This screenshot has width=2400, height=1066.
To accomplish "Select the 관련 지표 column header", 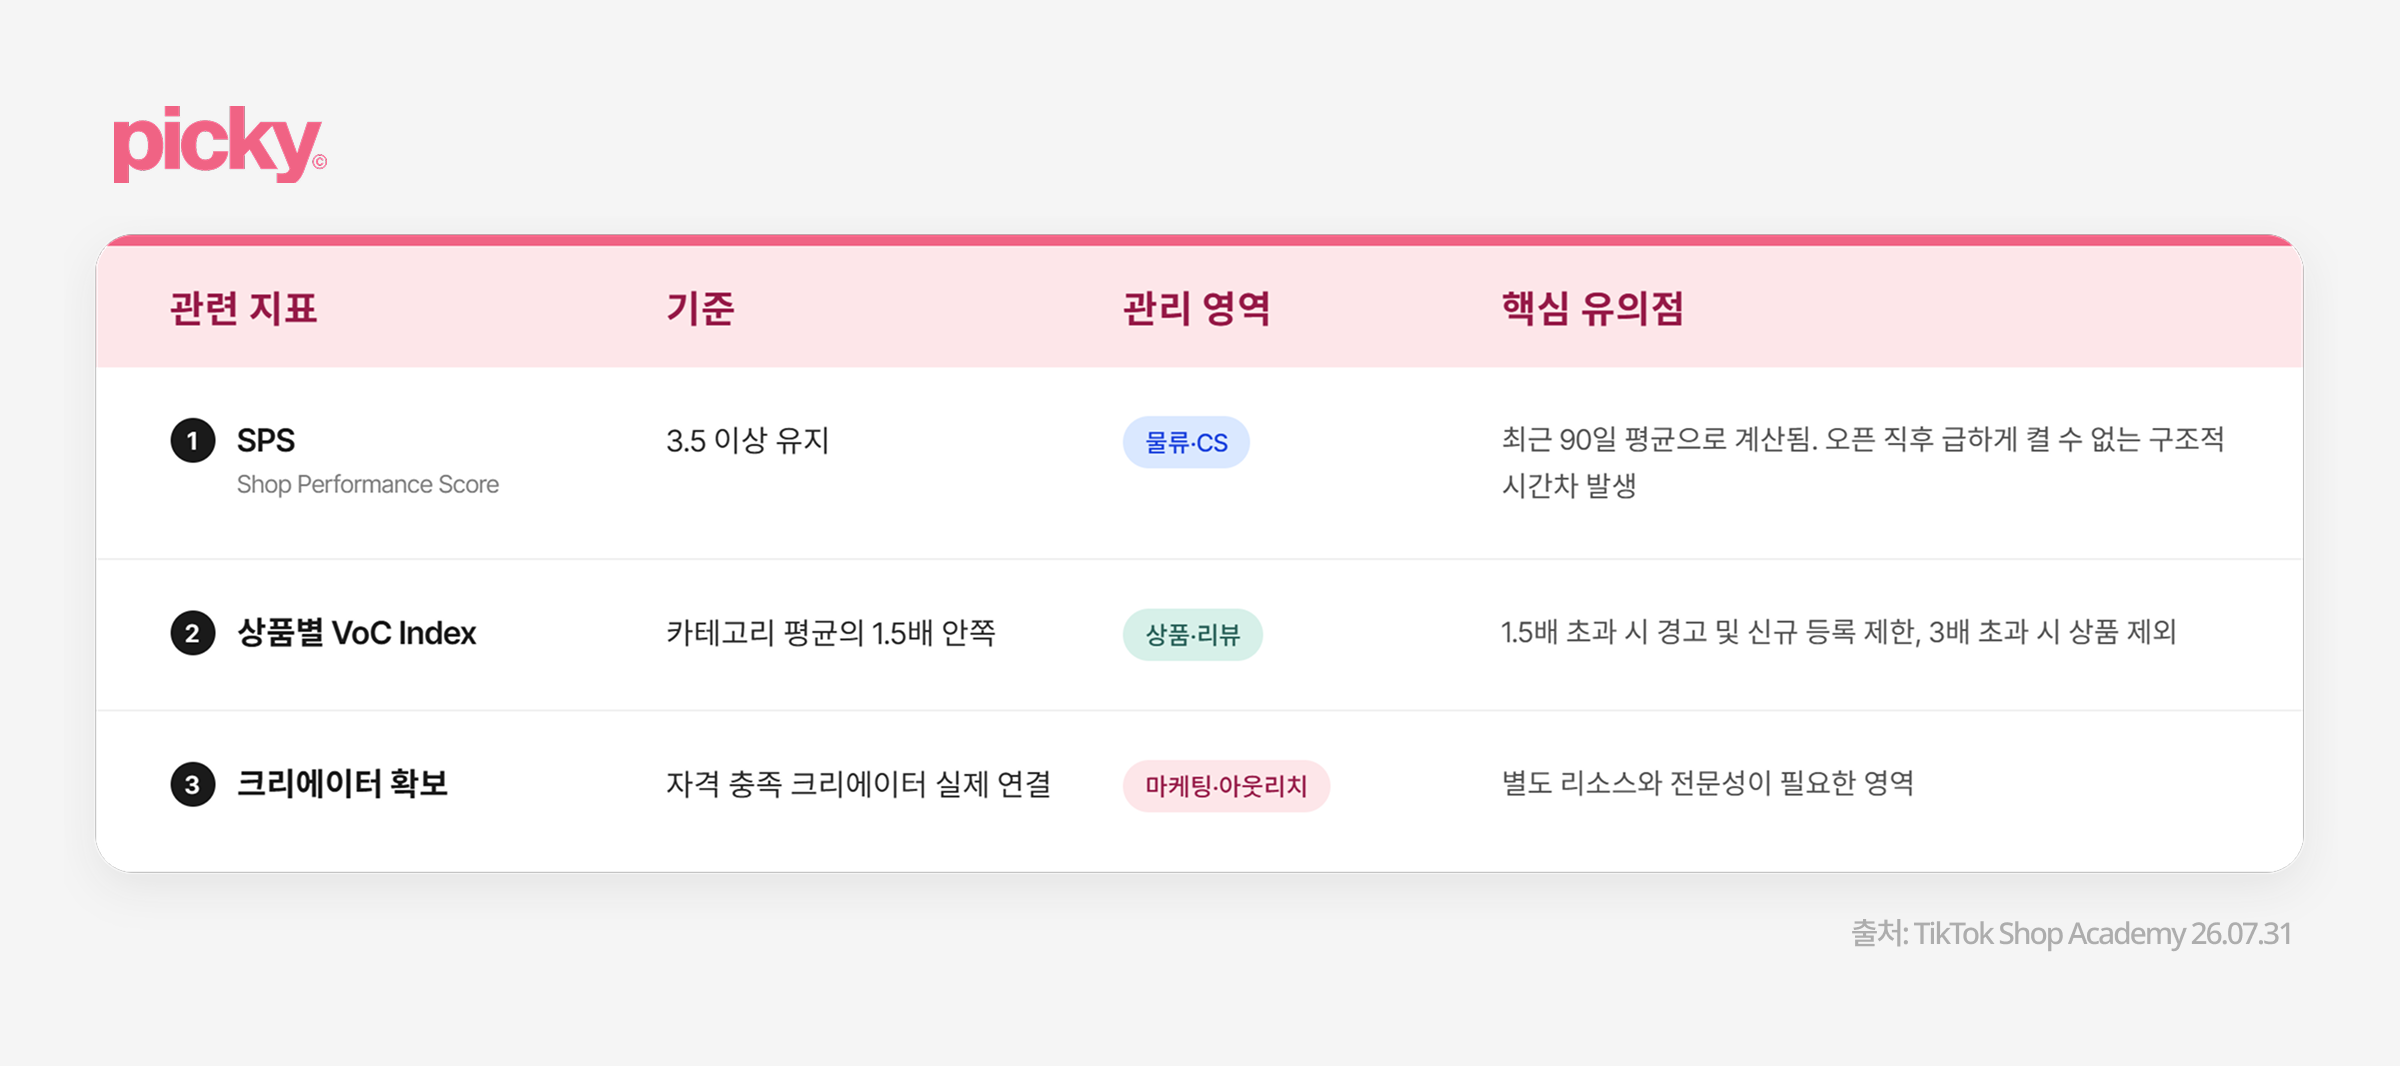I will pyautogui.click(x=244, y=308).
